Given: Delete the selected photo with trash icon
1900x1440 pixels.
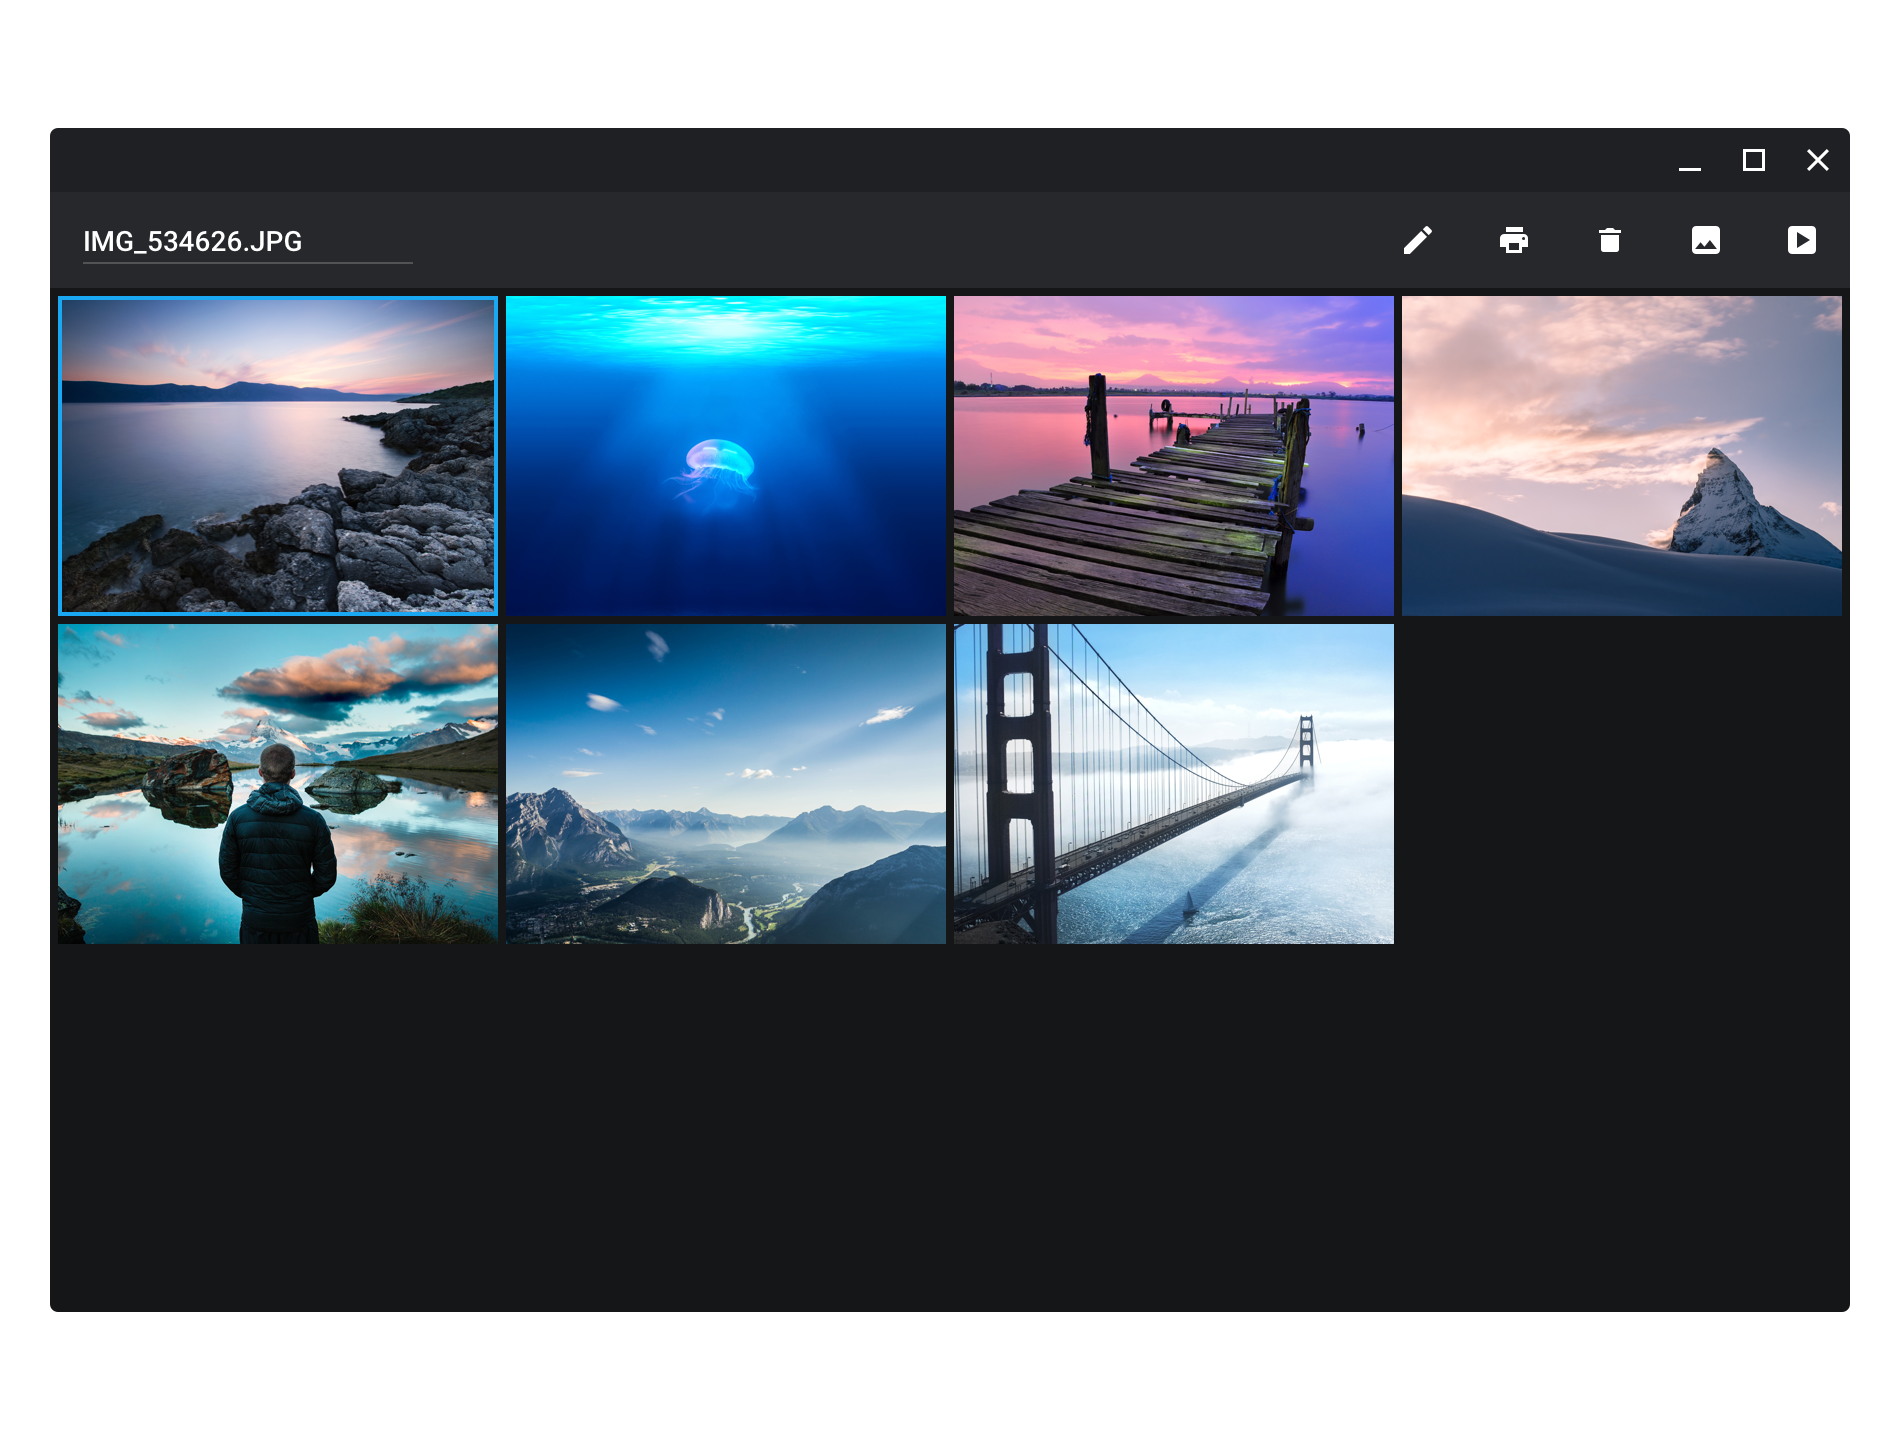Looking at the screenshot, I should (1609, 240).
